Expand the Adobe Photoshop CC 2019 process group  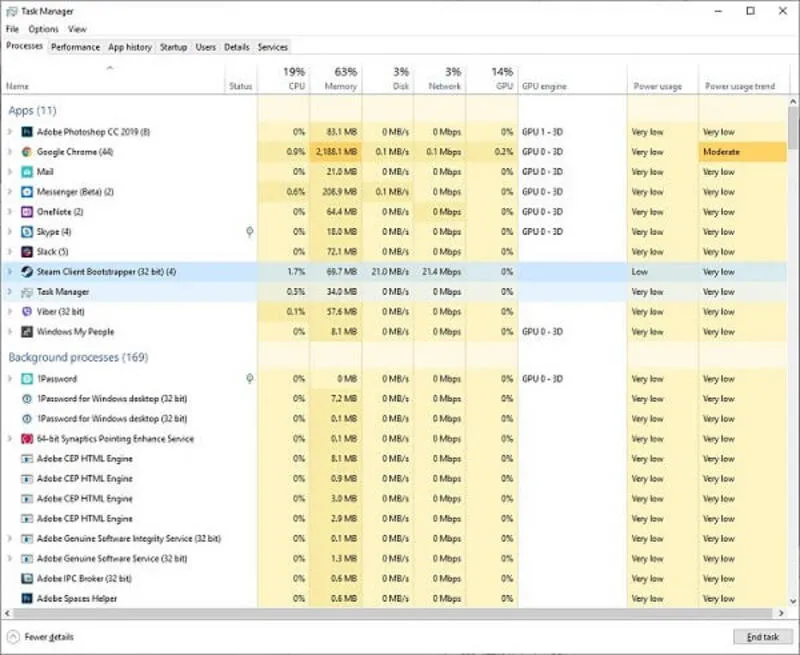10,132
